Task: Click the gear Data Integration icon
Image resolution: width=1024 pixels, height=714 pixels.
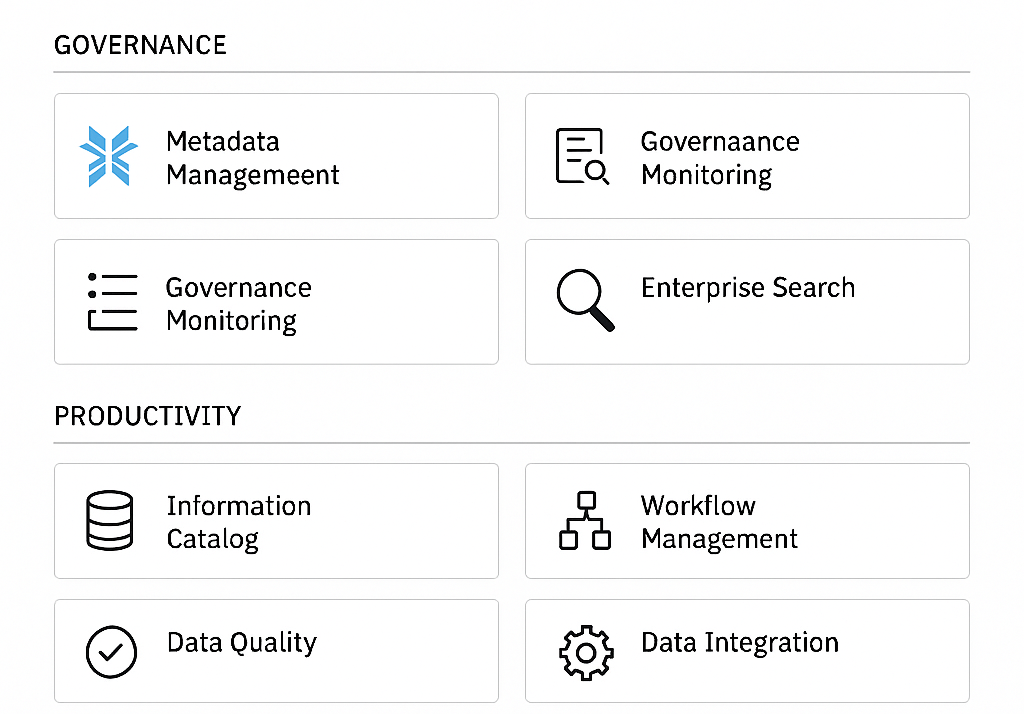Action: pyautogui.click(x=586, y=653)
